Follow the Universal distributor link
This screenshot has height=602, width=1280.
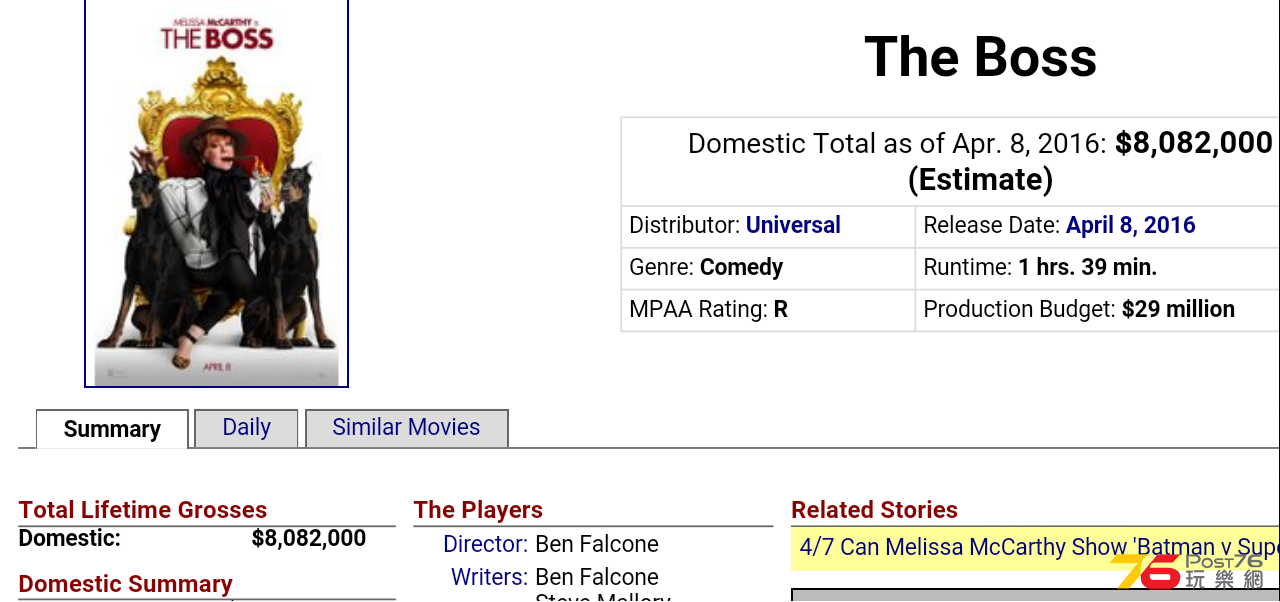[x=793, y=225]
